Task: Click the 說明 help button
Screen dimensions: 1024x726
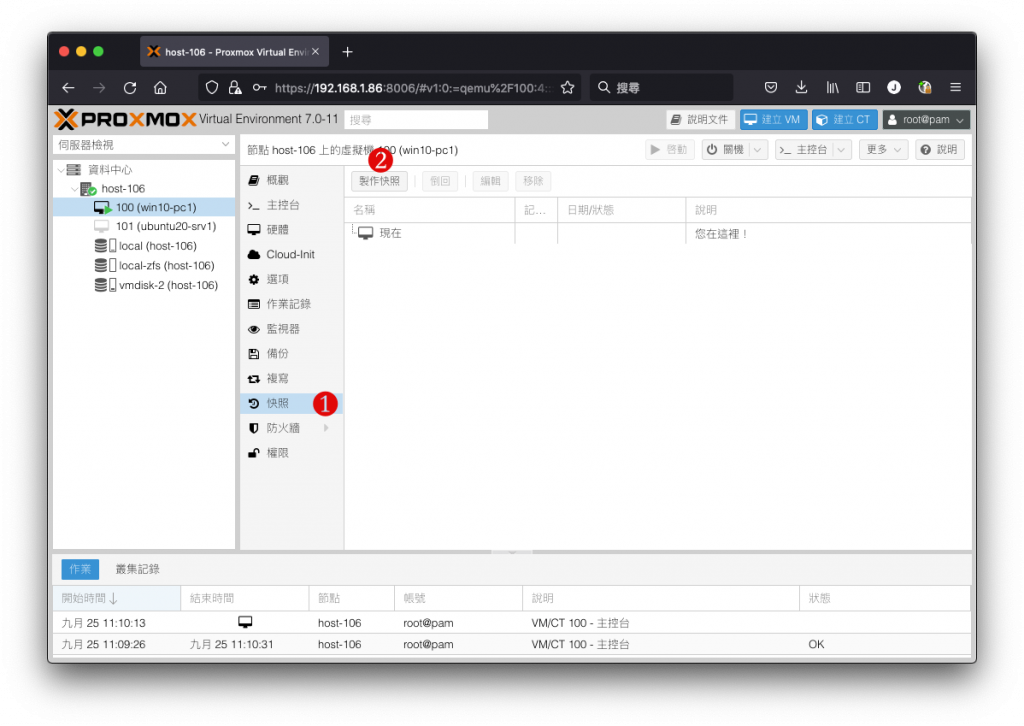Action: point(940,150)
